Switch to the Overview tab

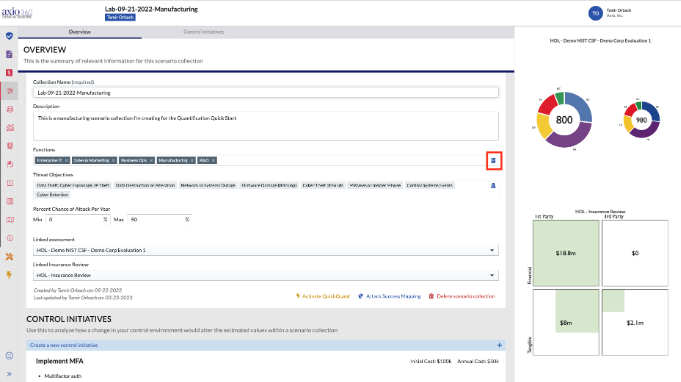[x=80, y=32]
